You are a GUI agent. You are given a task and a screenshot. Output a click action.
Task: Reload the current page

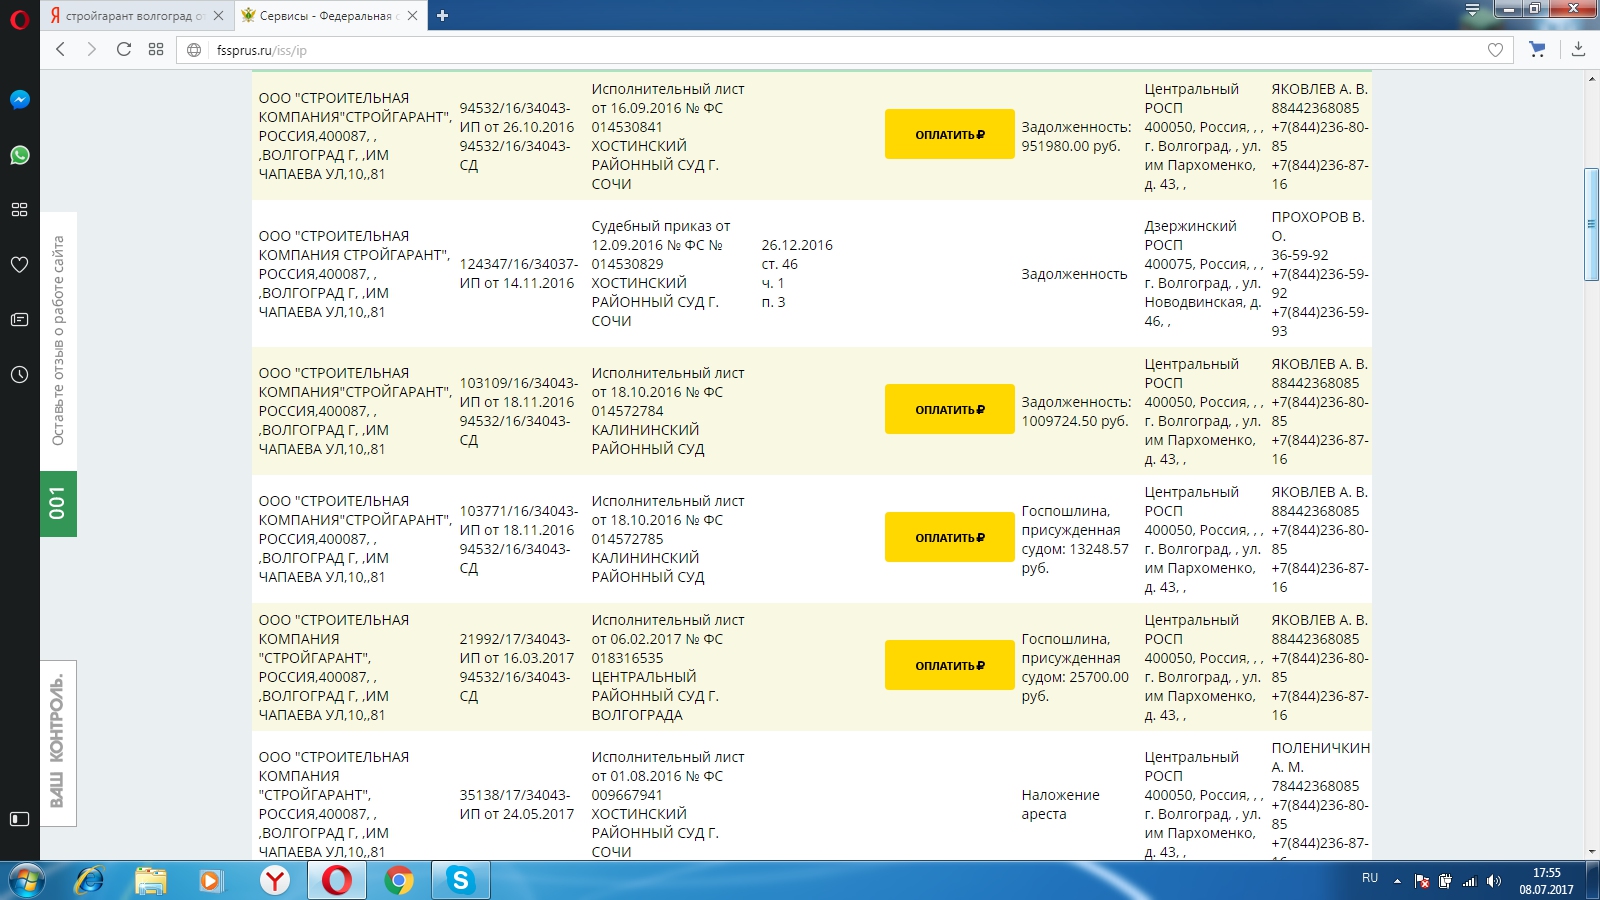pos(124,49)
